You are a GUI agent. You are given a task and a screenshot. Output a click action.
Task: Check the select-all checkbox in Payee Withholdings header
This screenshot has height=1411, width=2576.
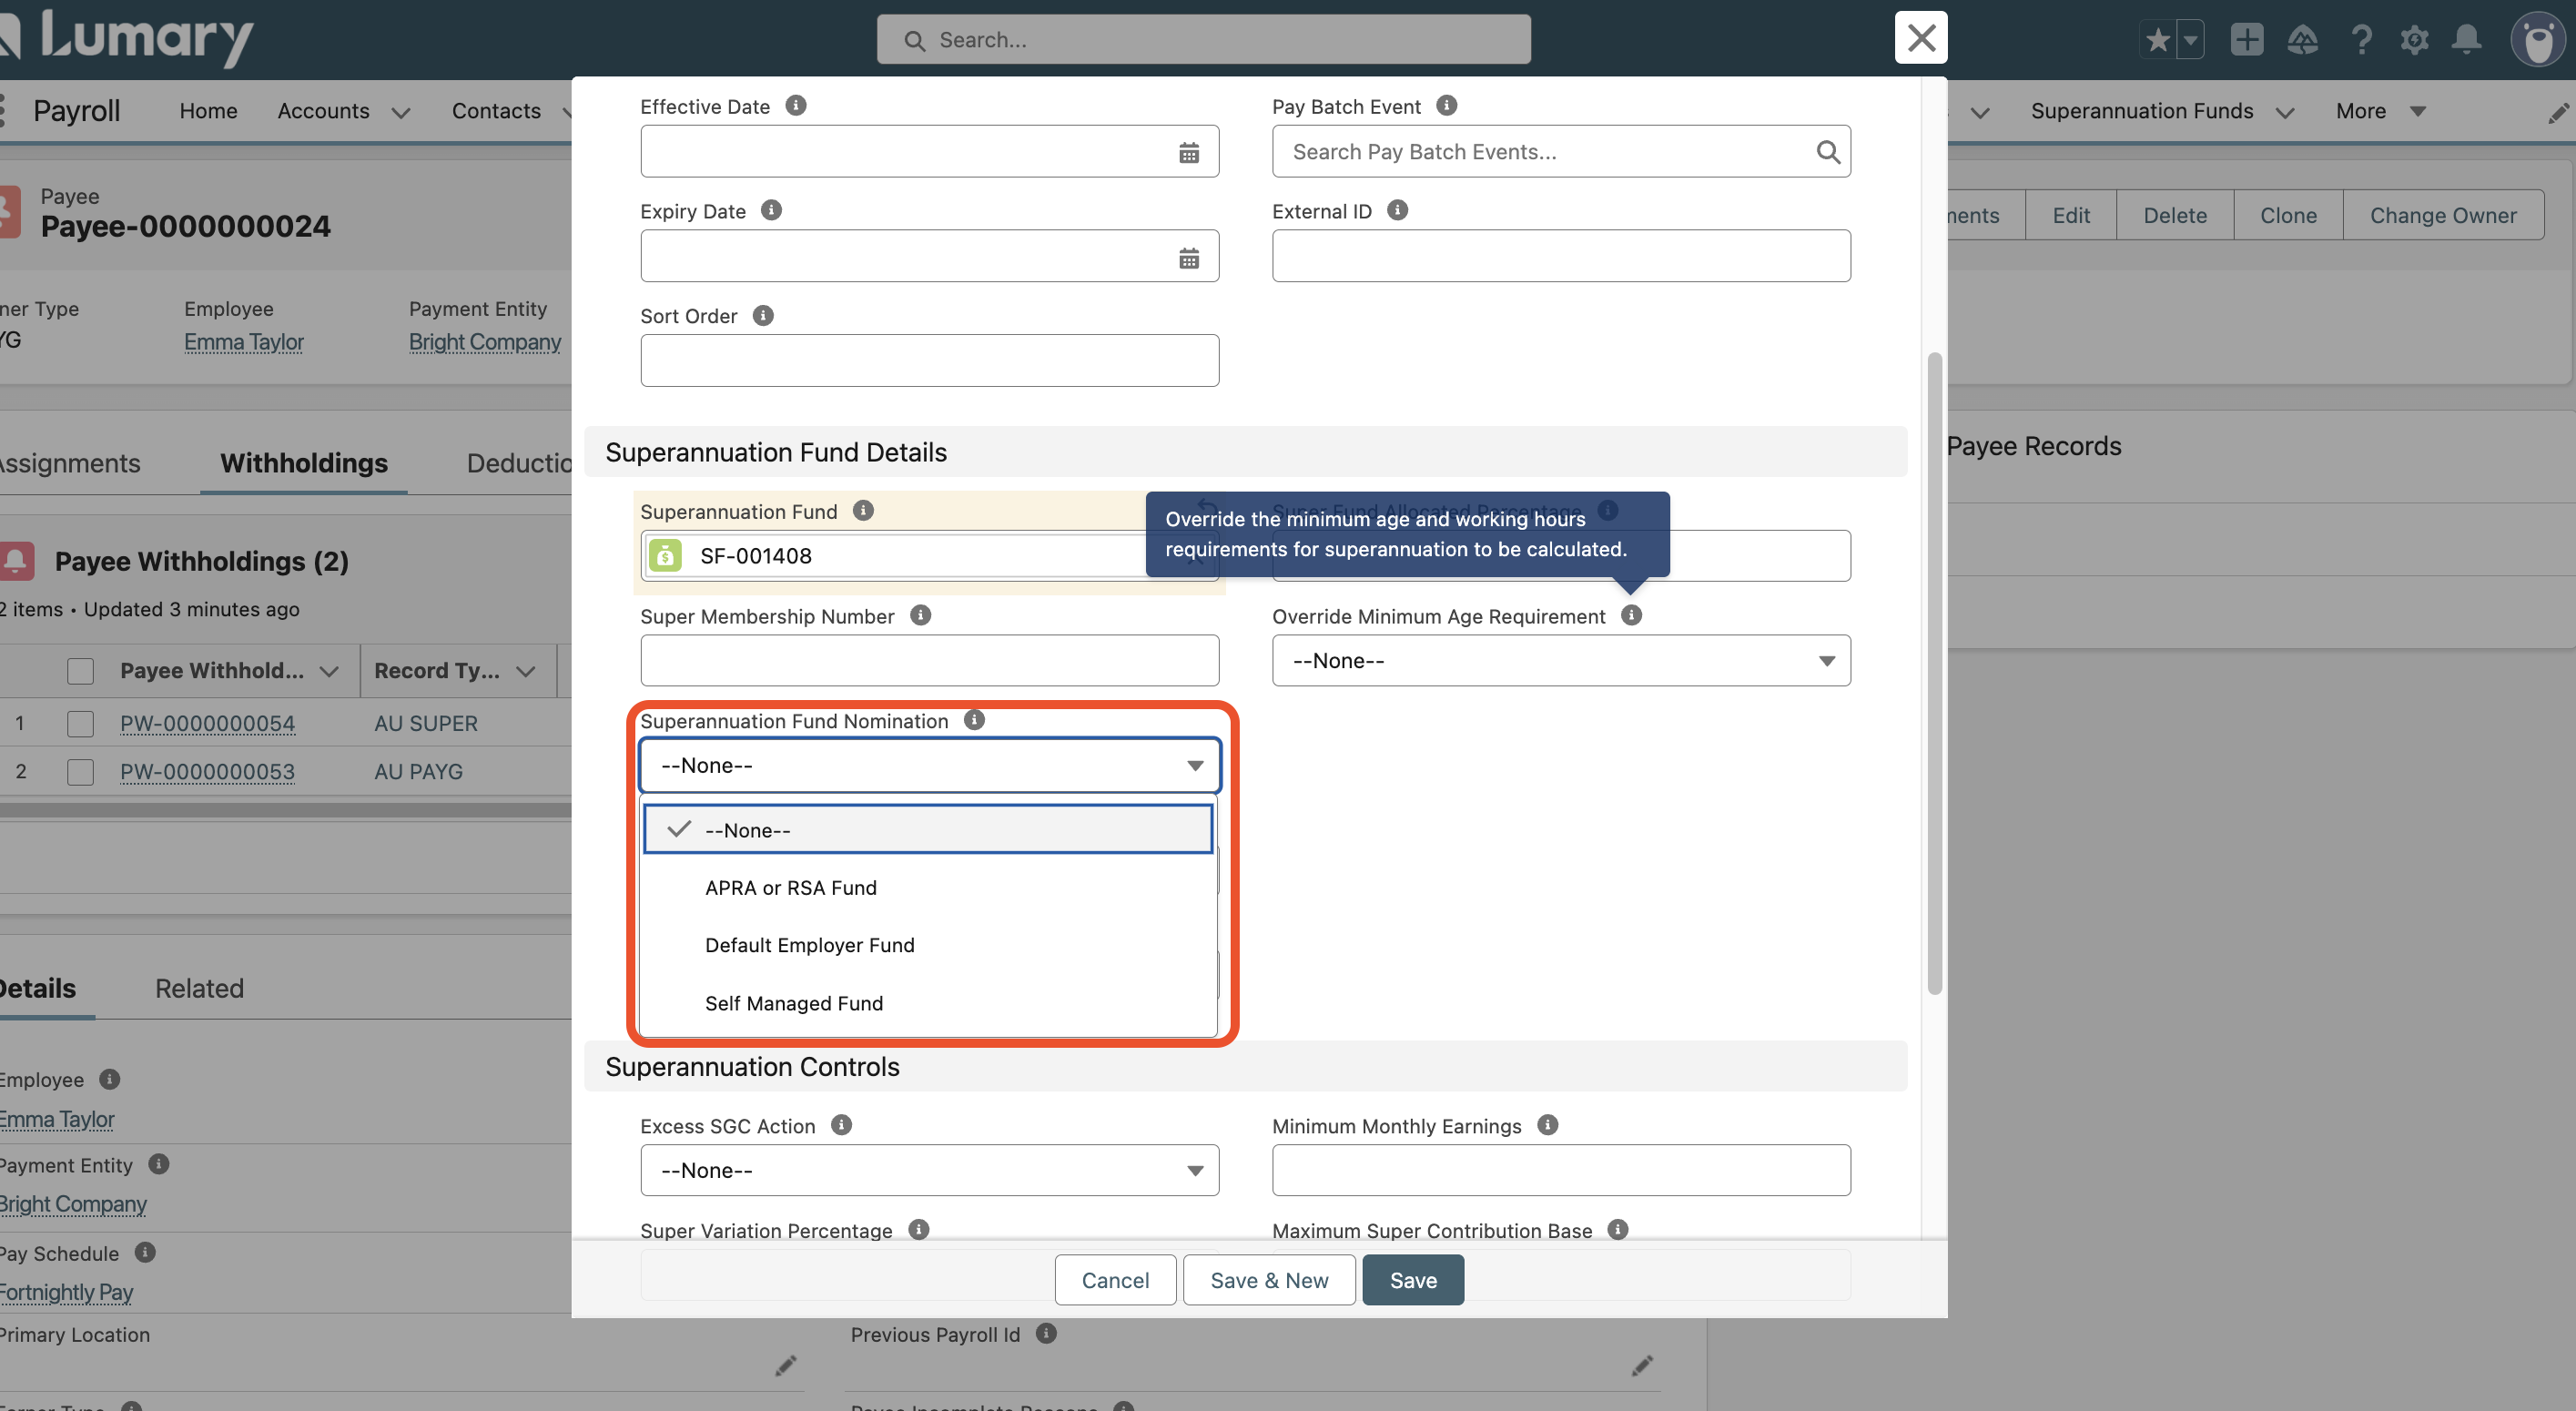[x=80, y=671]
